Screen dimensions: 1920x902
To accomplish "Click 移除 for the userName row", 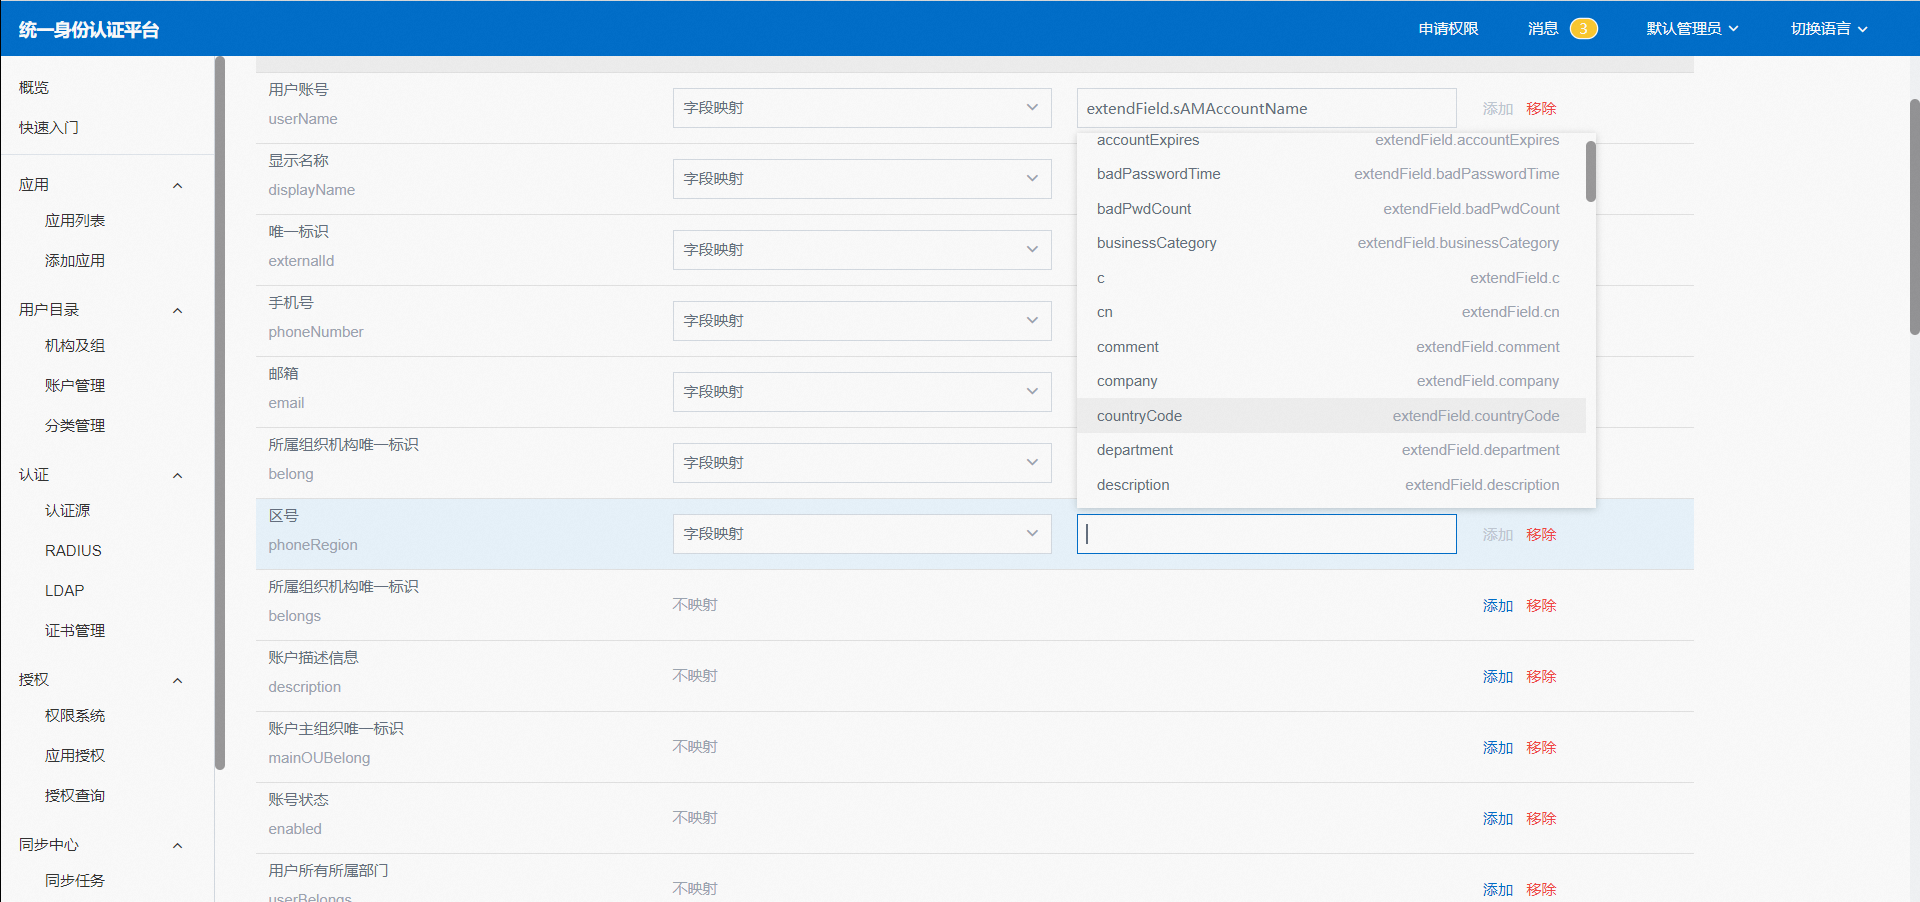I will [1541, 108].
